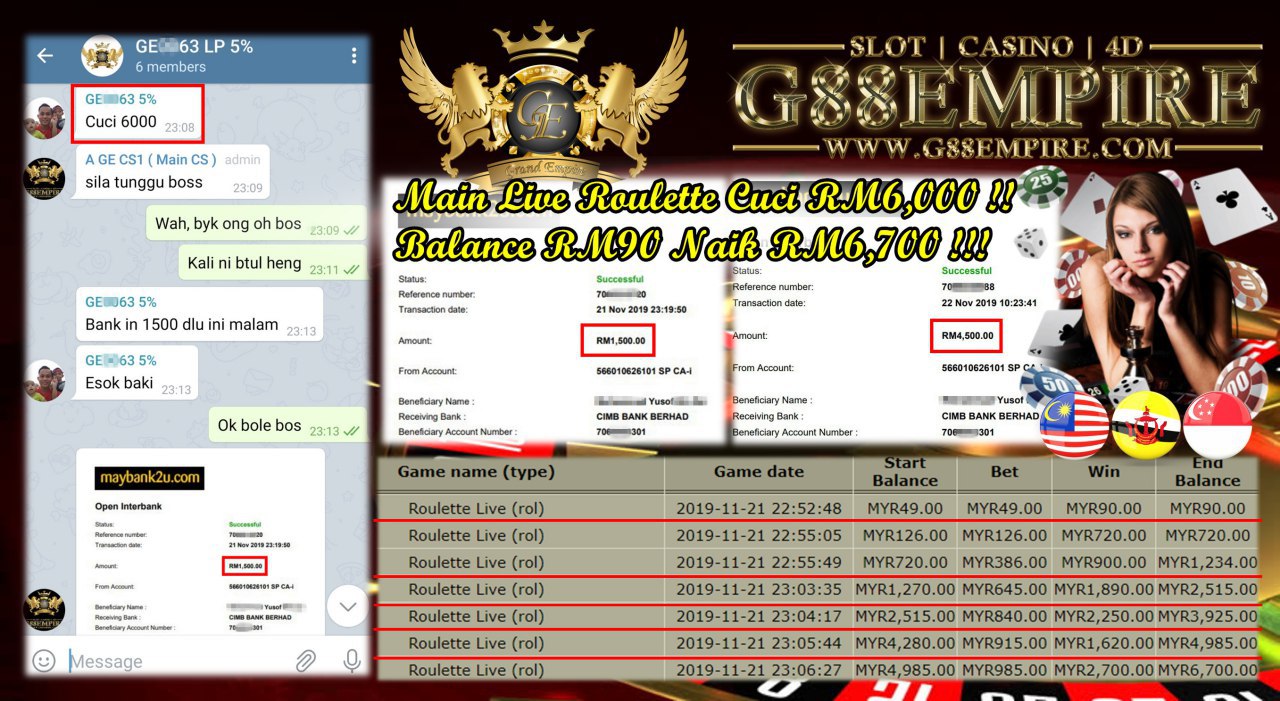
Task: Click the 'Game name (type)' column header
Action: pyautogui.click(x=476, y=471)
